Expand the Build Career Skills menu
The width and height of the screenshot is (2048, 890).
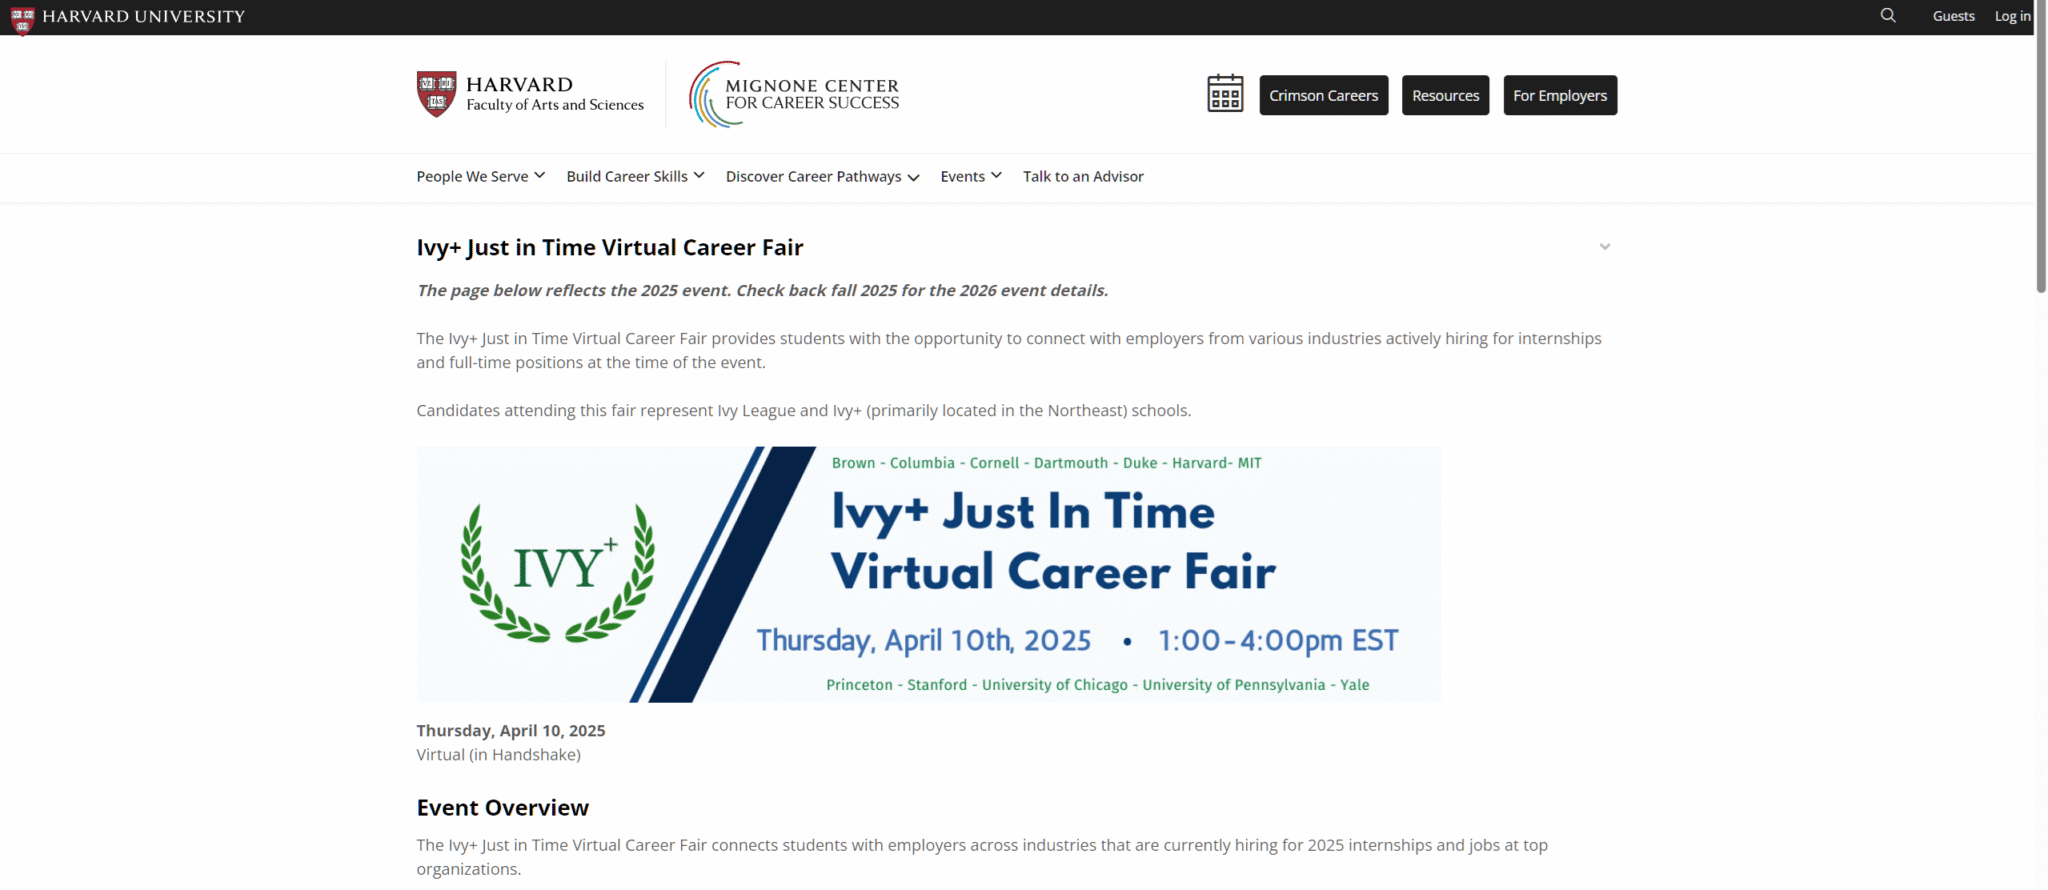[x=635, y=176]
